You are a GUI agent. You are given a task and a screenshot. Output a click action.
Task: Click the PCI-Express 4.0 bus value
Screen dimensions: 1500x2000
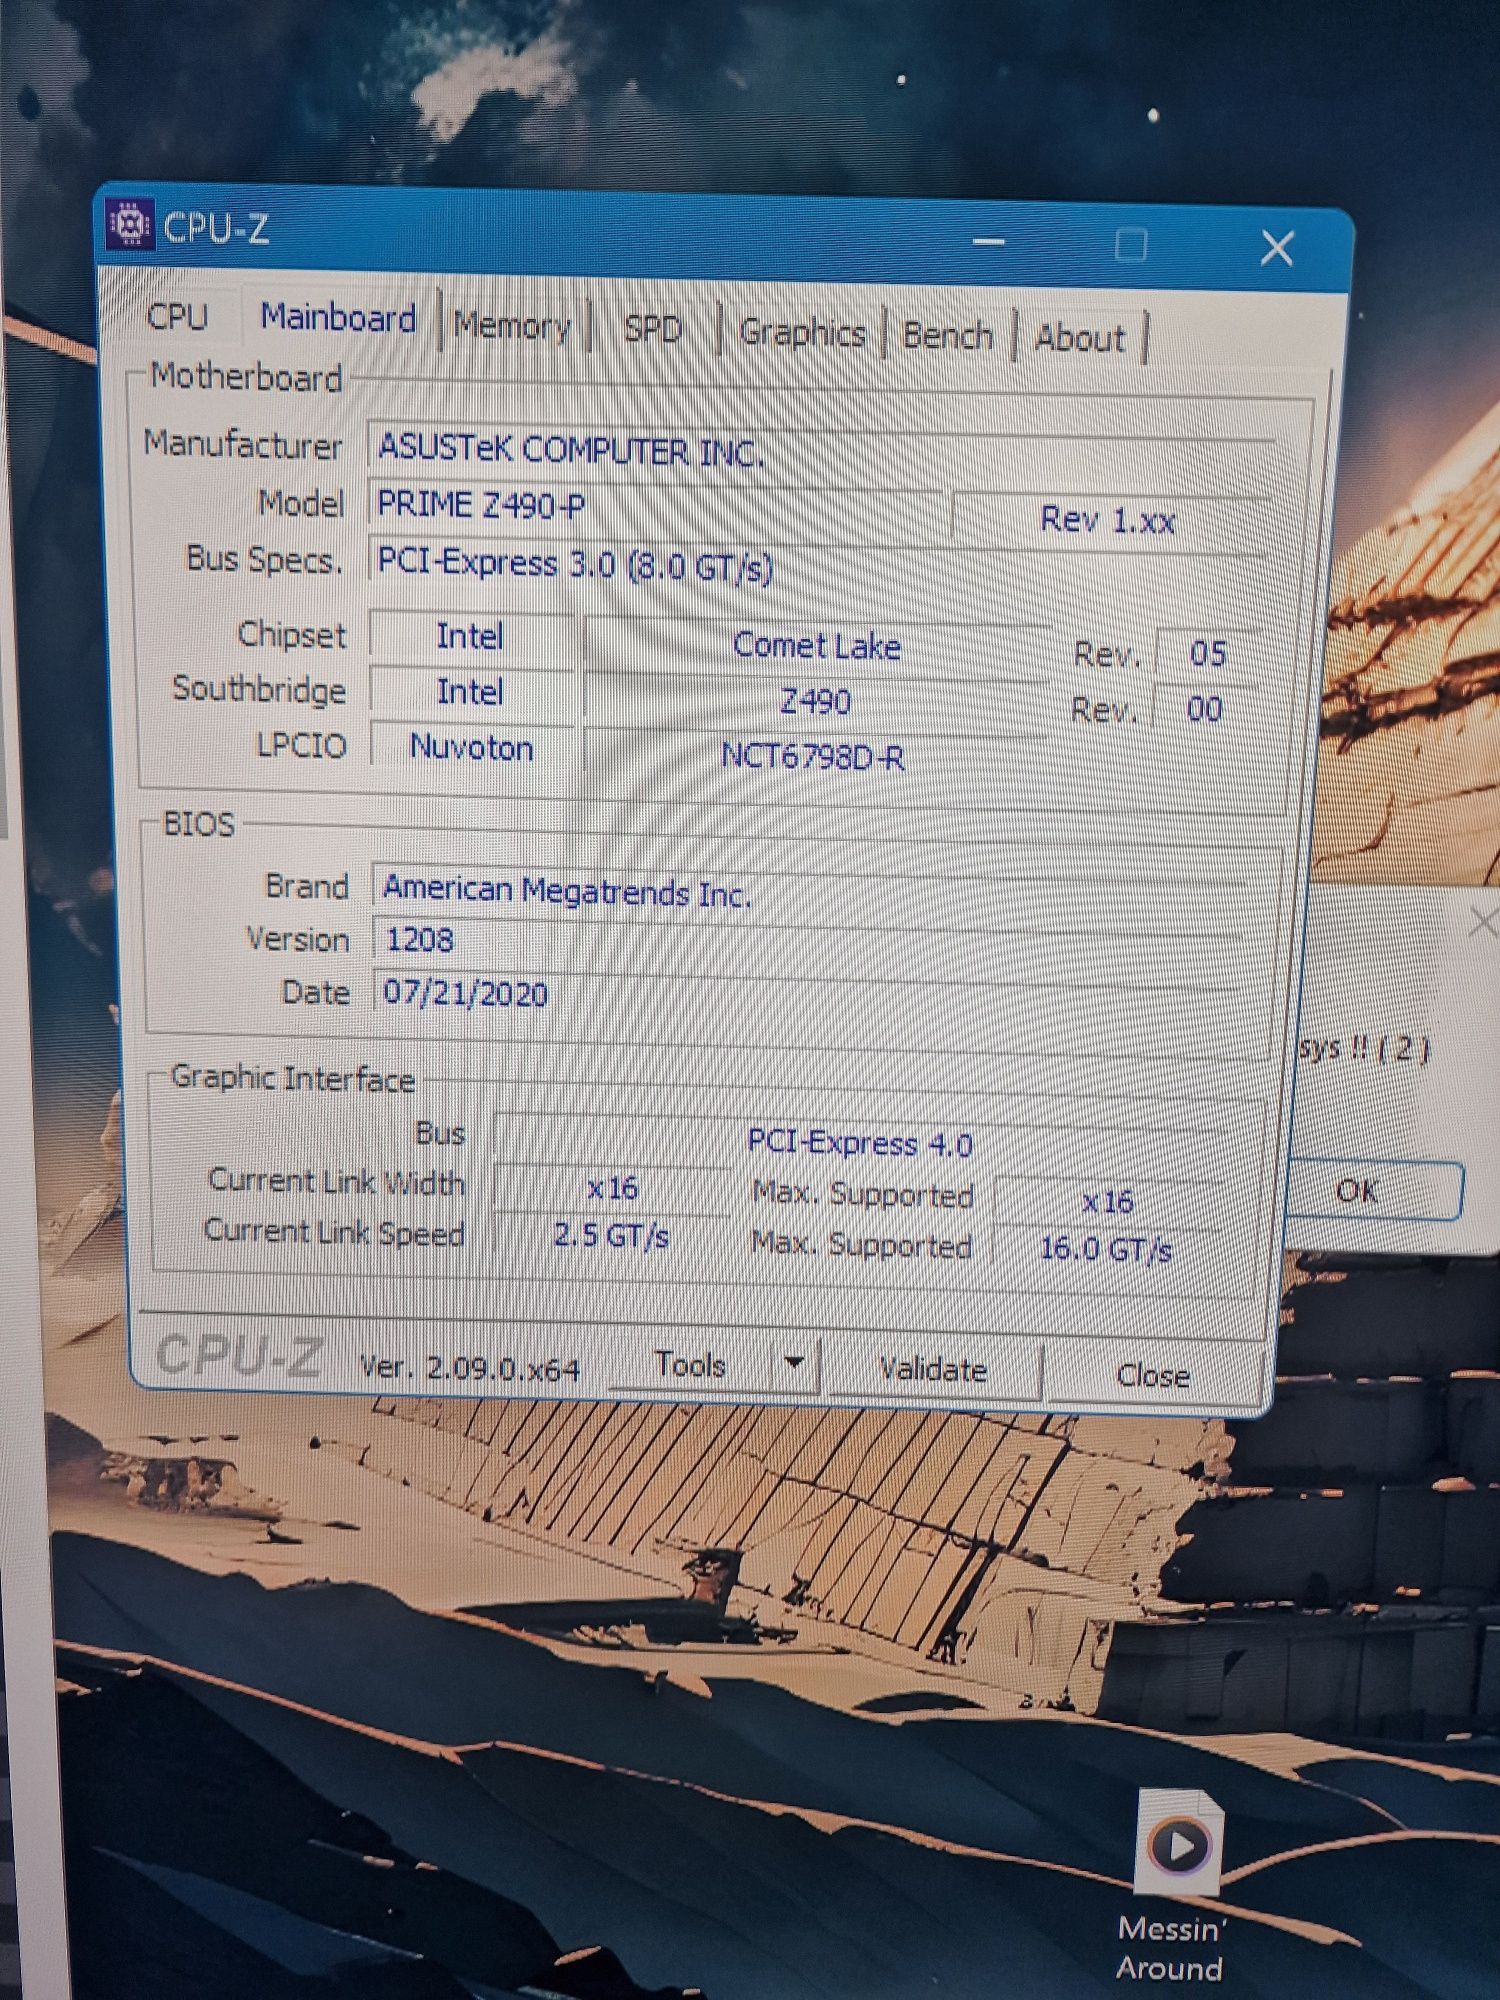pyautogui.click(x=860, y=1143)
